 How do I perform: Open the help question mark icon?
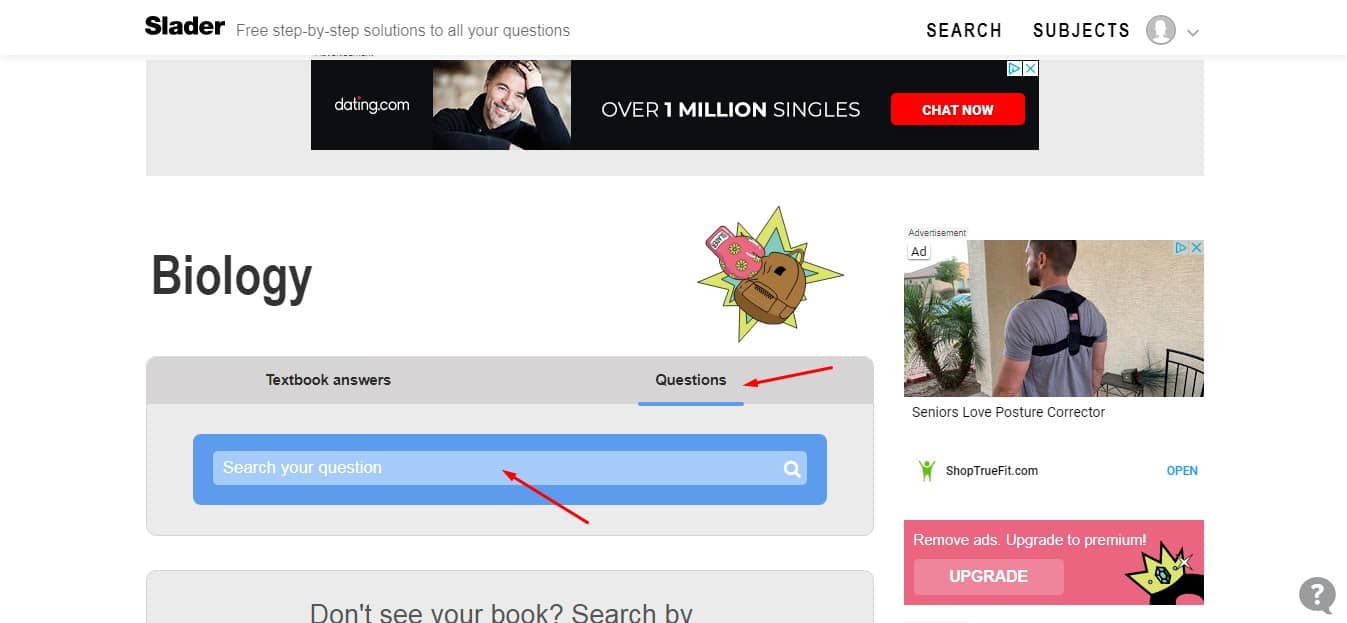1317,594
